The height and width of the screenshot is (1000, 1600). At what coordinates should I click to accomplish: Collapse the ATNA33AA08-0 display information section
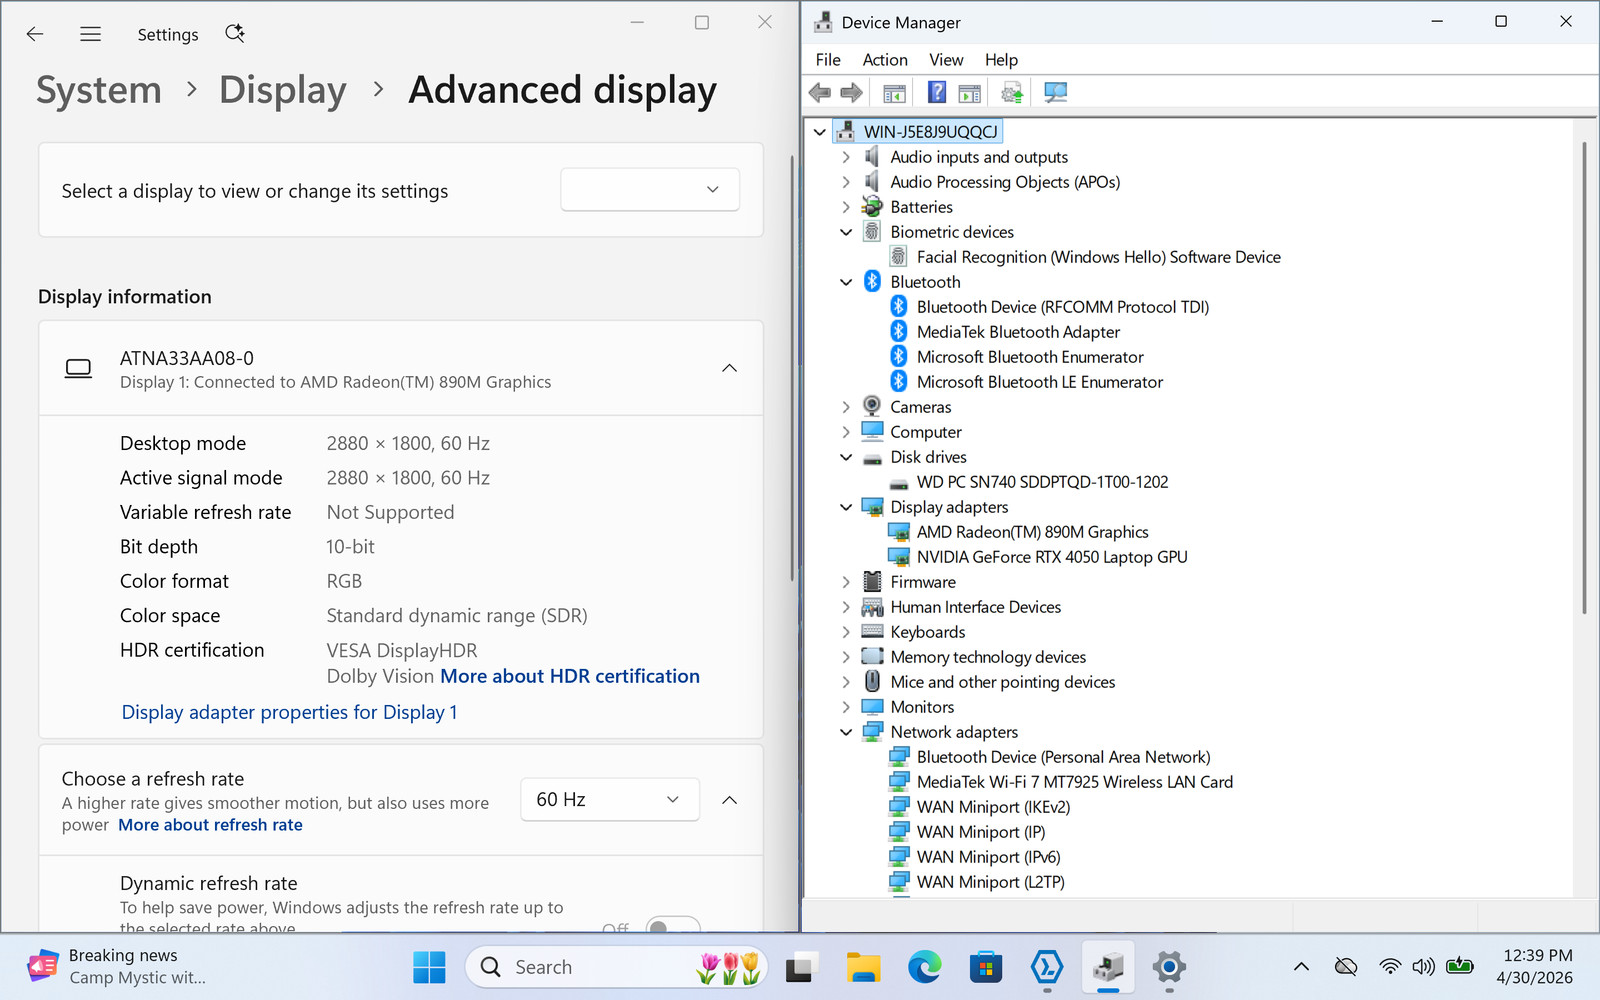pyautogui.click(x=730, y=368)
